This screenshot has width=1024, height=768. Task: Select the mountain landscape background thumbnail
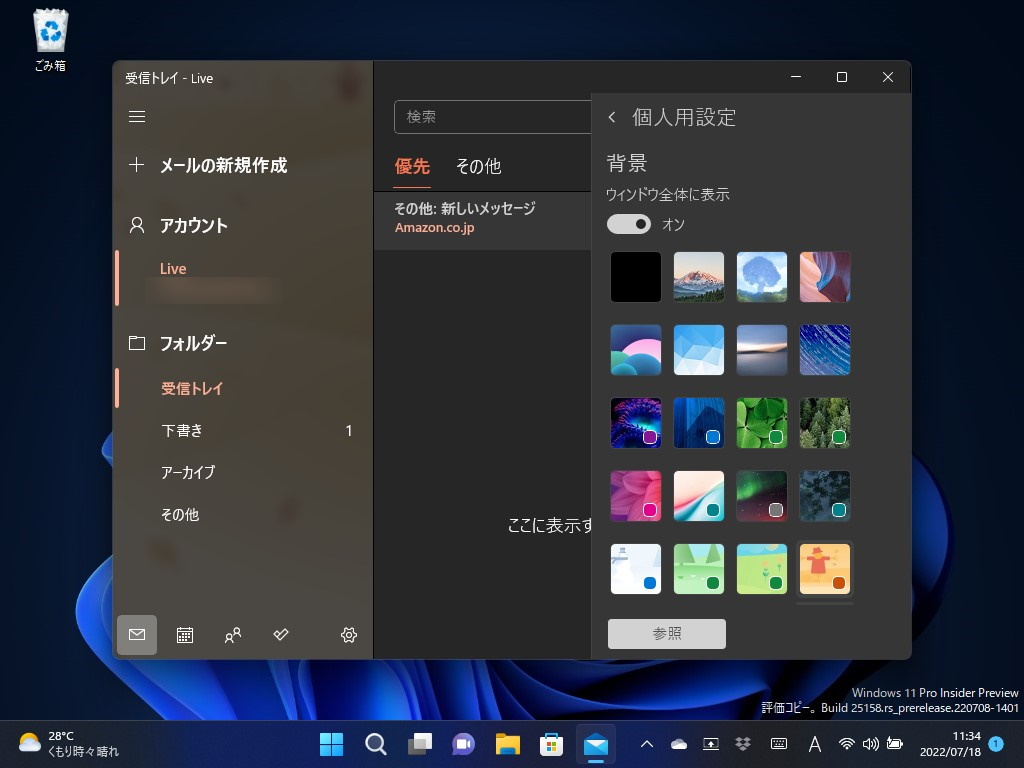698,277
